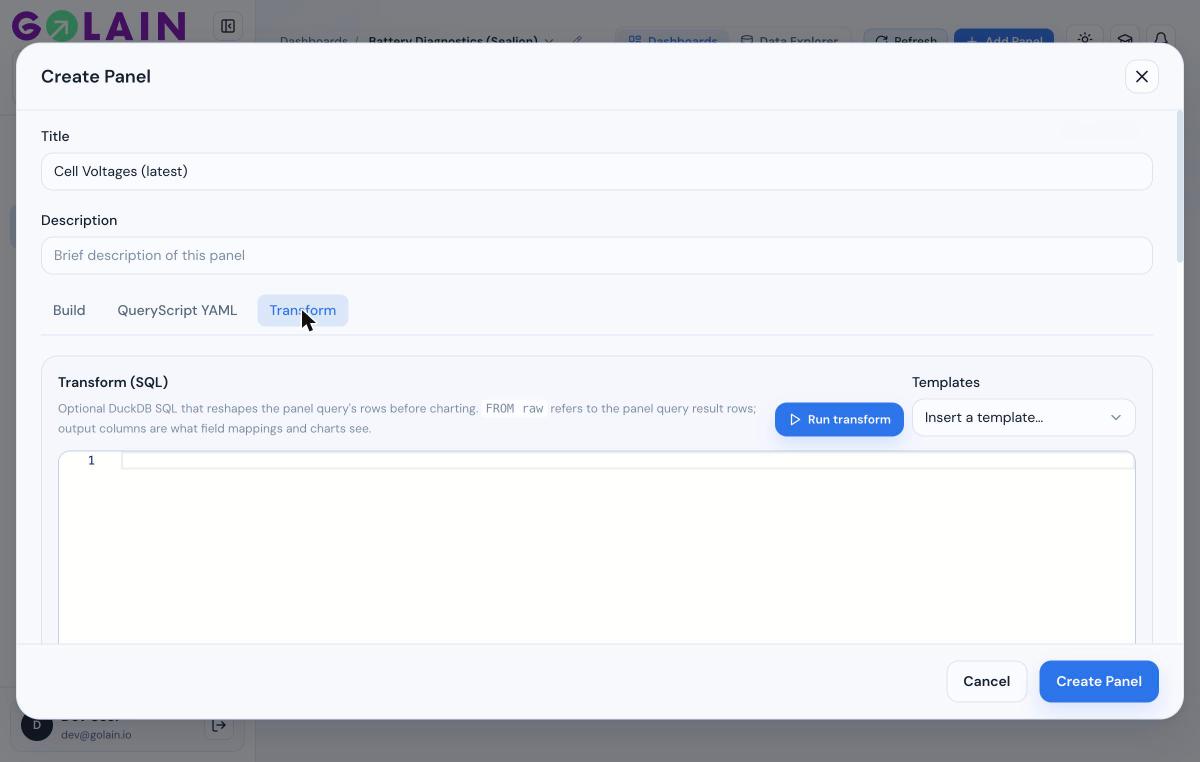Open the Insert a template dropdown
This screenshot has height=762, width=1200.
[x=1023, y=417]
